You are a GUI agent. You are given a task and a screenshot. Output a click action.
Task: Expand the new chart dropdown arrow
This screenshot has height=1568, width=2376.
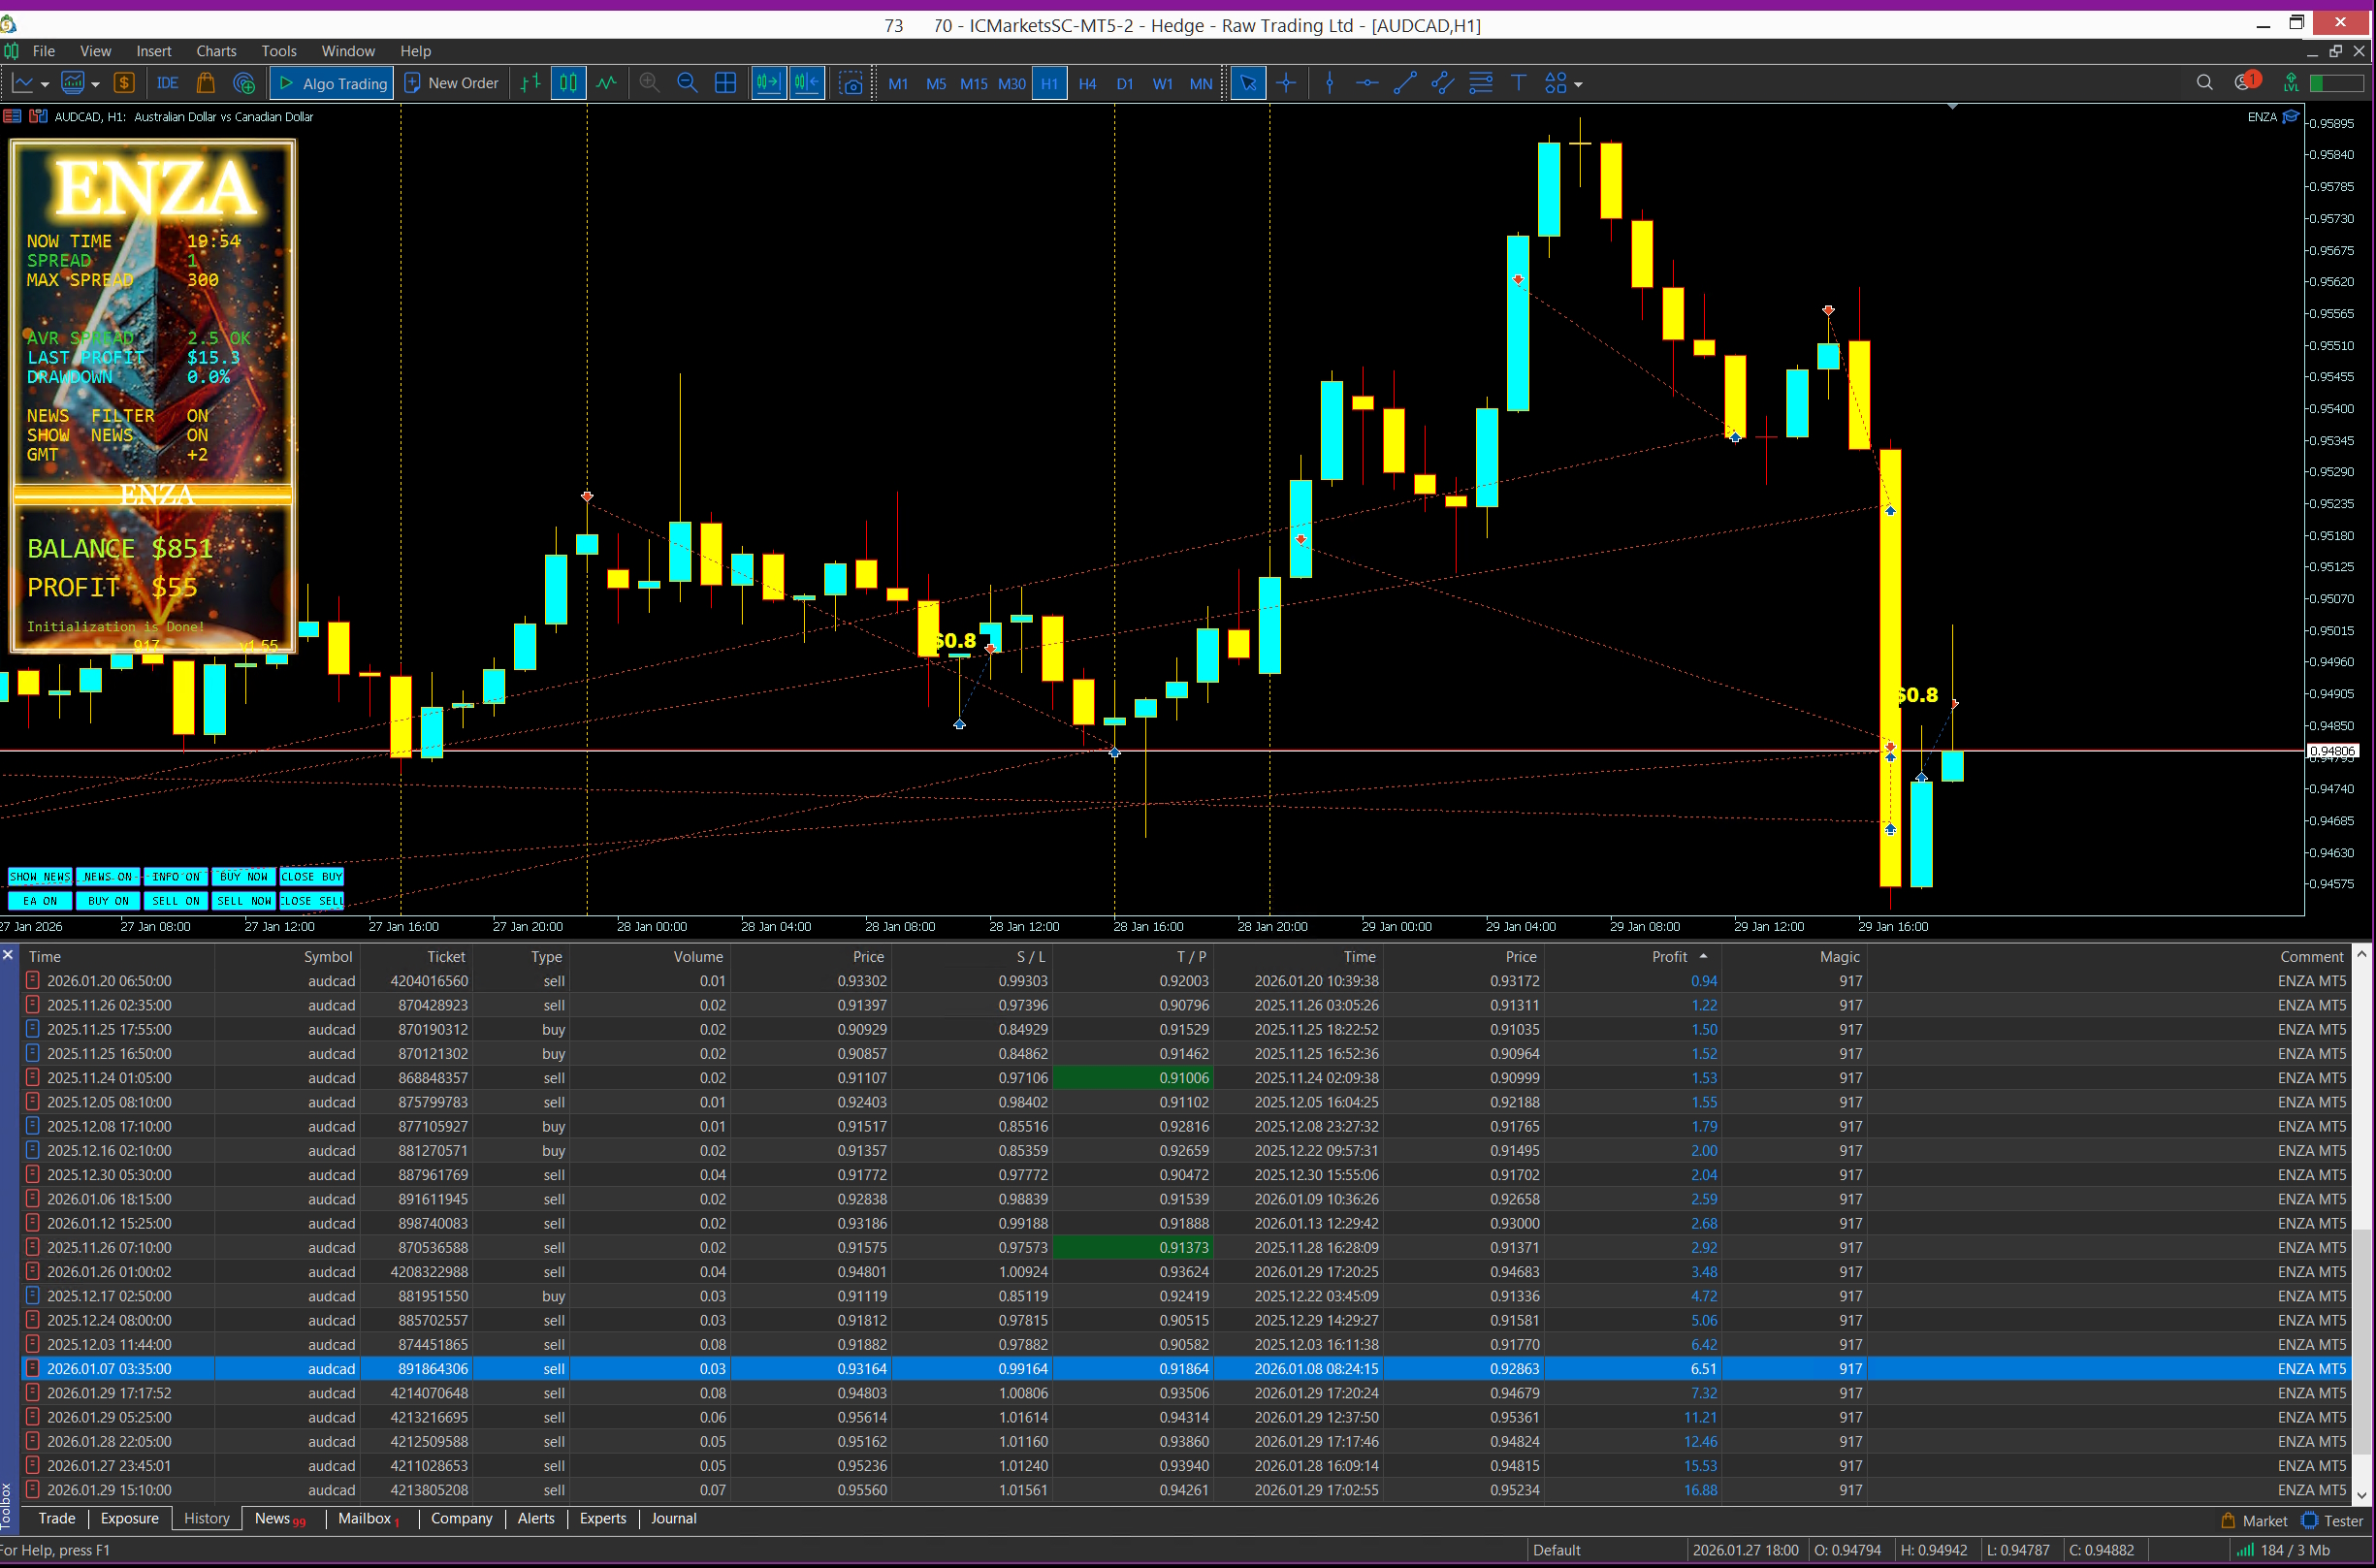click(x=45, y=85)
